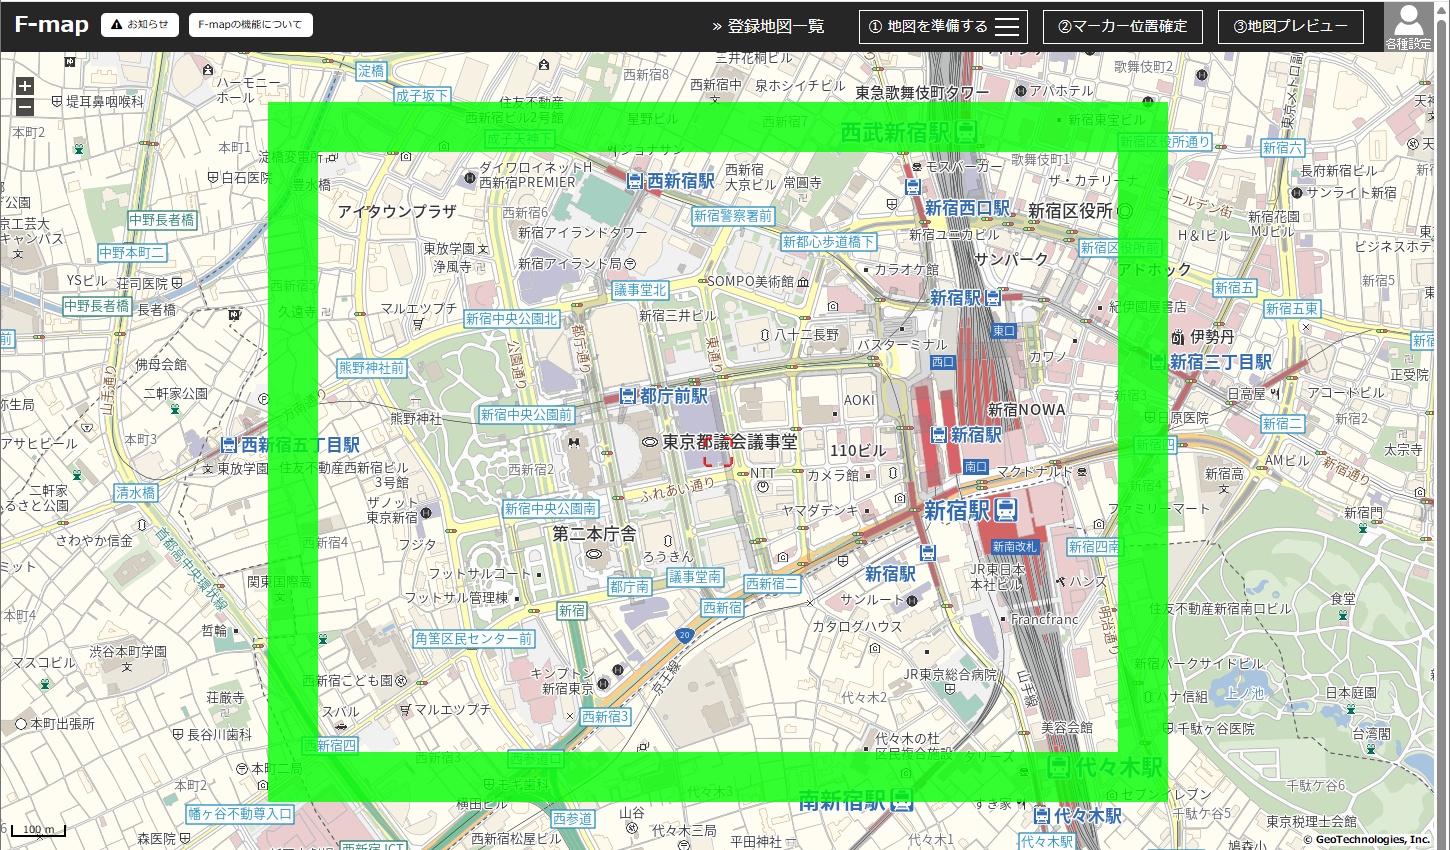Open the ③地図プレビュー step
Viewport: 1450px width, 850px height.
pyautogui.click(x=1291, y=27)
